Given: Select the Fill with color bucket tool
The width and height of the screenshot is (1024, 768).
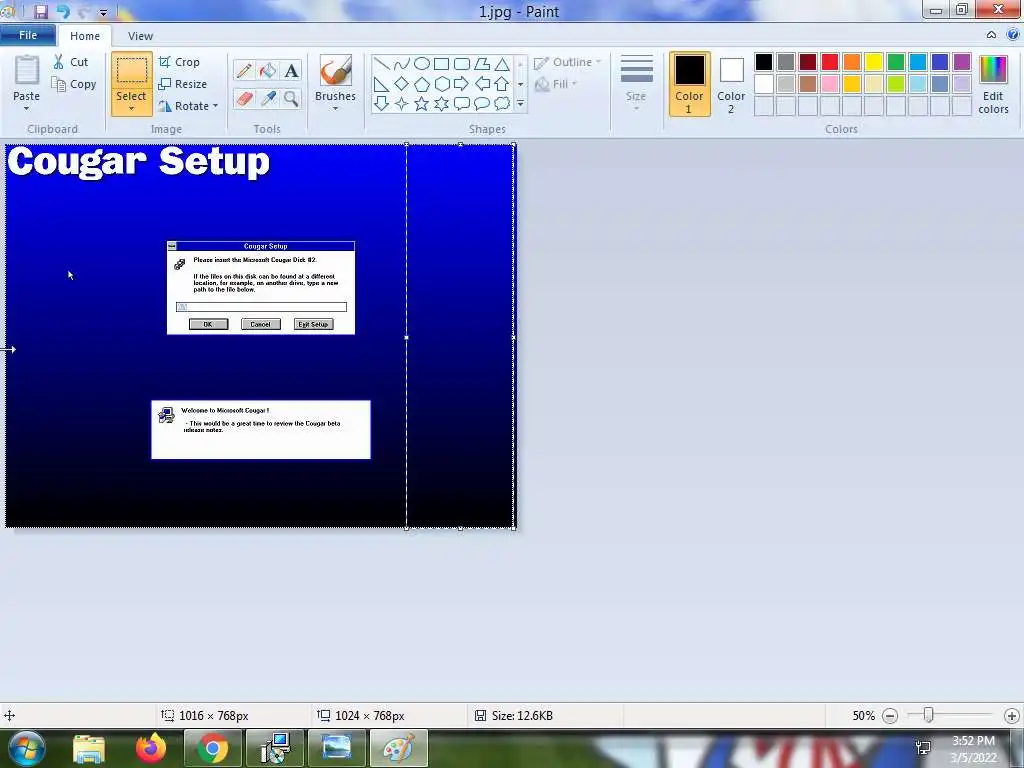Looking at the screenshot, I should point(268,71).
